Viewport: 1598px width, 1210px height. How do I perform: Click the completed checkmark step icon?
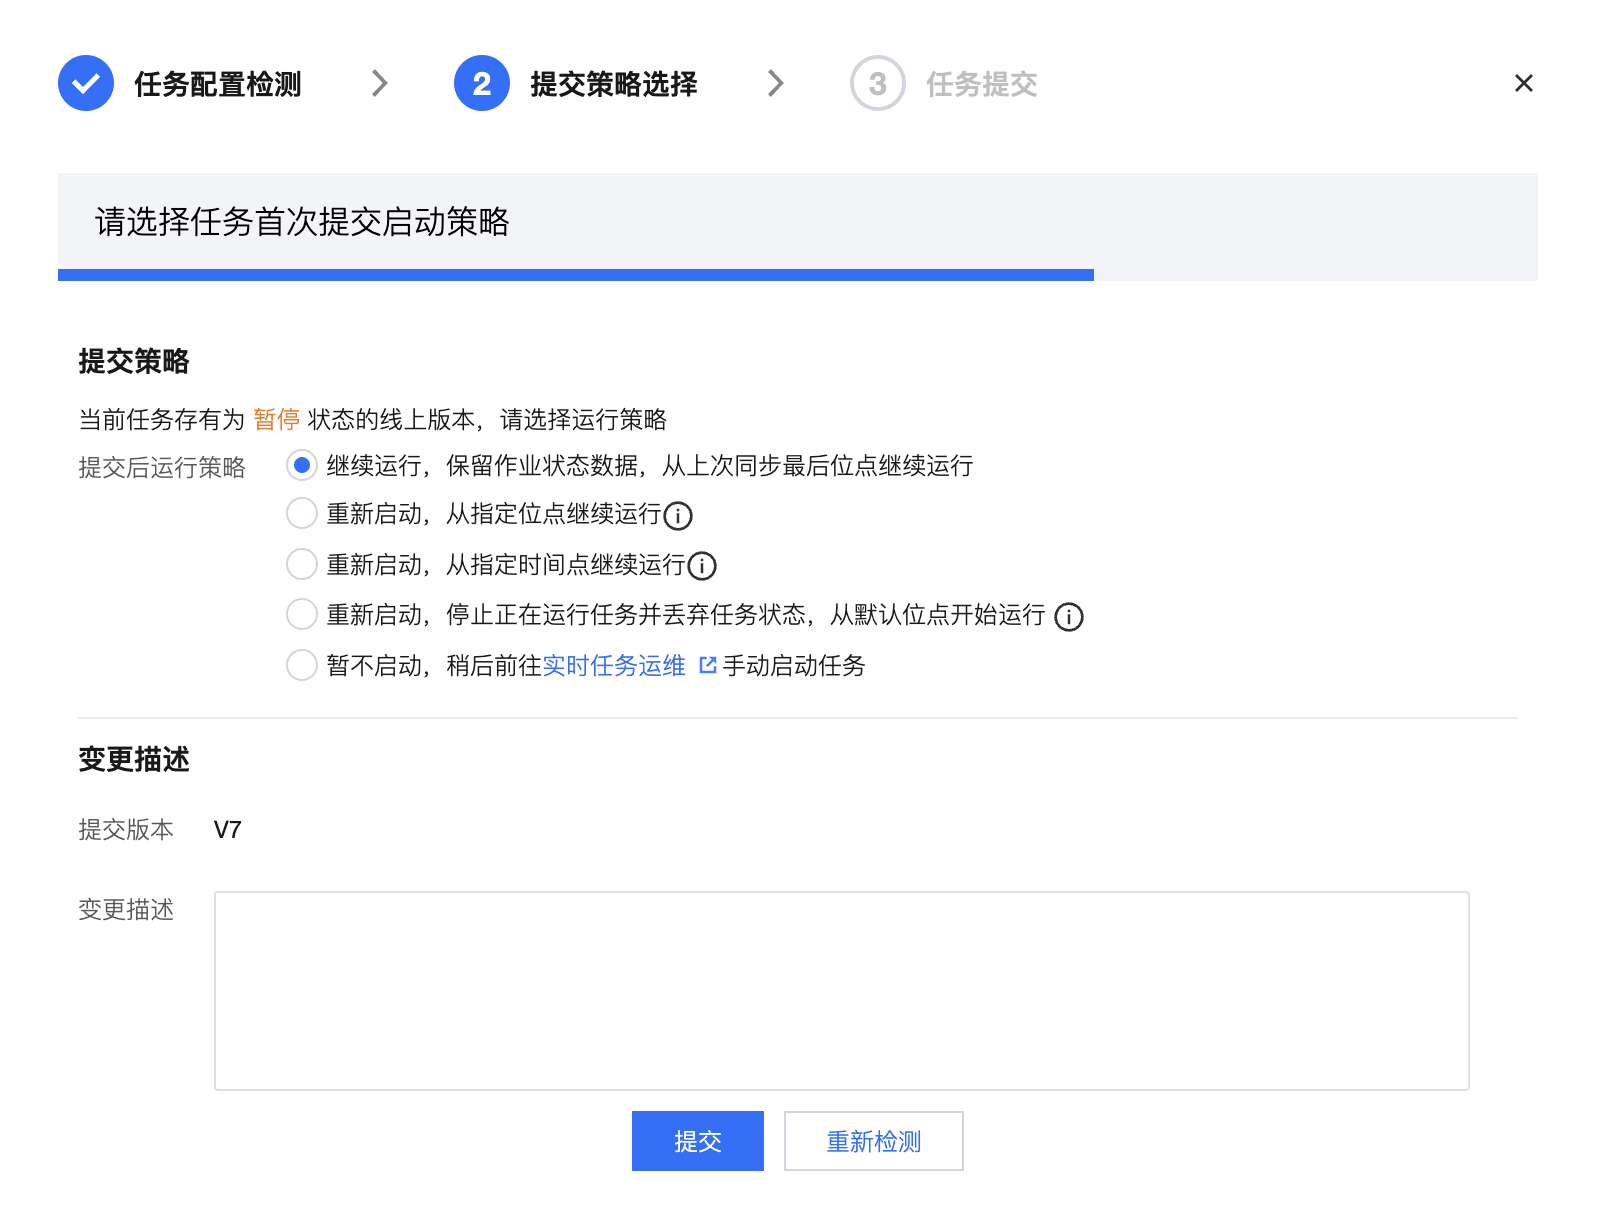tap(86, 83)
